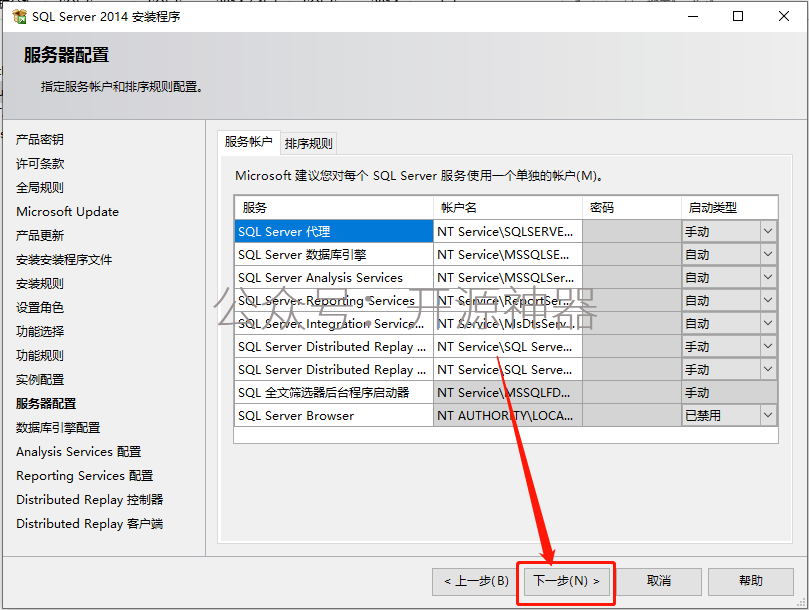Click 产品更新 step in sidebar
The image size is (809, 610).
[x=40, y=235]
